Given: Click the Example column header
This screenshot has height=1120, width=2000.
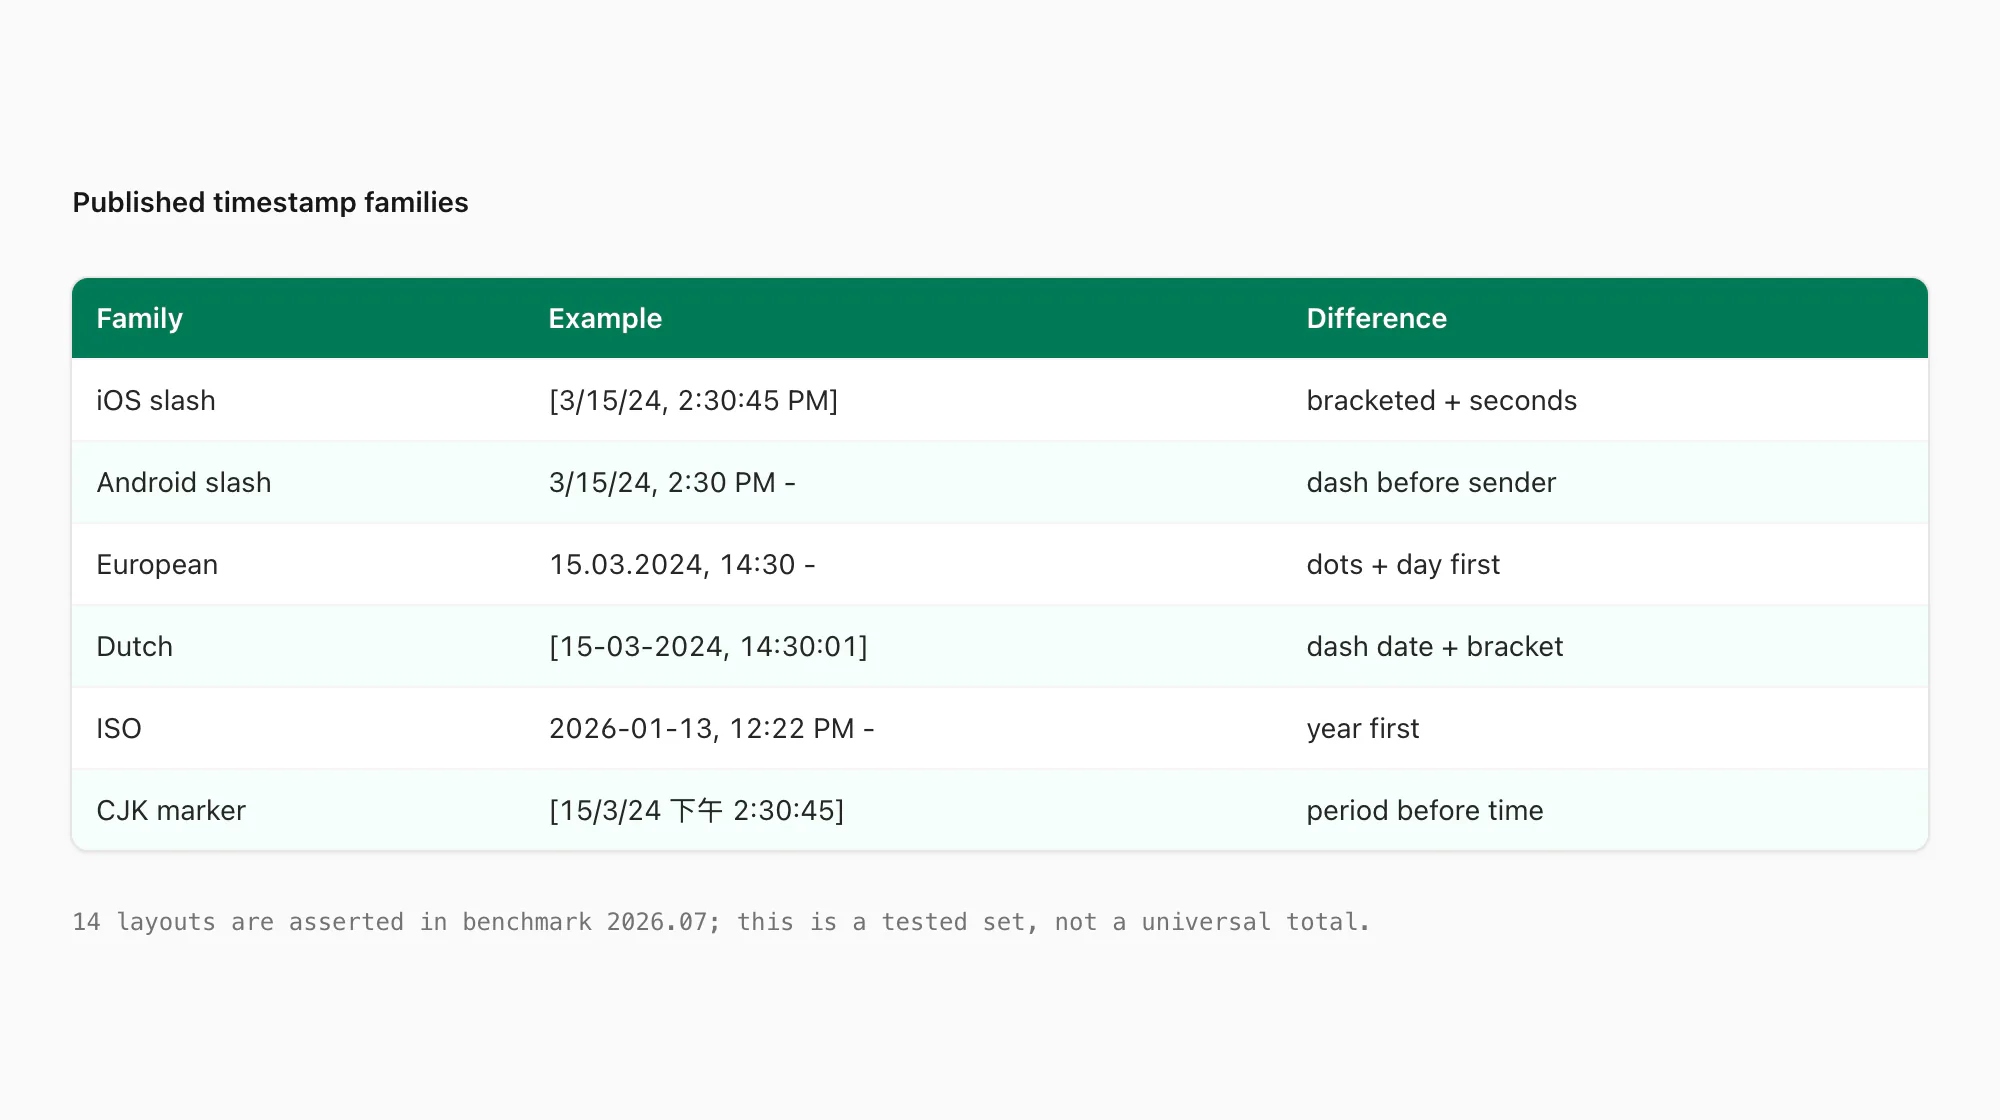Looking at the screenshot, I should (605, 318).
